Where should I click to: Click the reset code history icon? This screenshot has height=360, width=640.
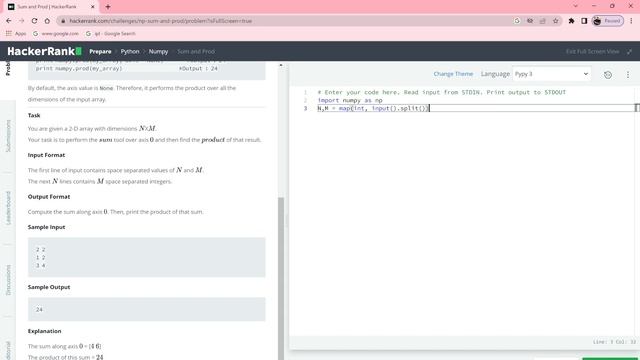click(x=608, y=74)
